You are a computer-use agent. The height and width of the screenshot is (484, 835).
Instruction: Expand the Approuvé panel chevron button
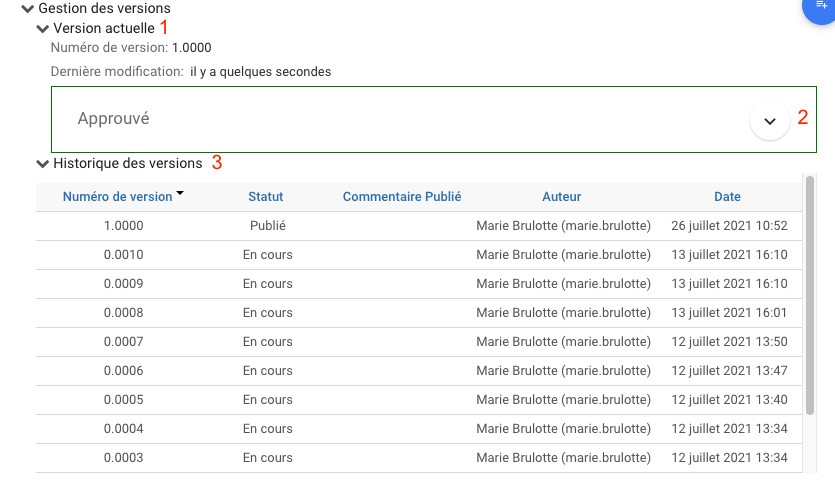(769, 121)
